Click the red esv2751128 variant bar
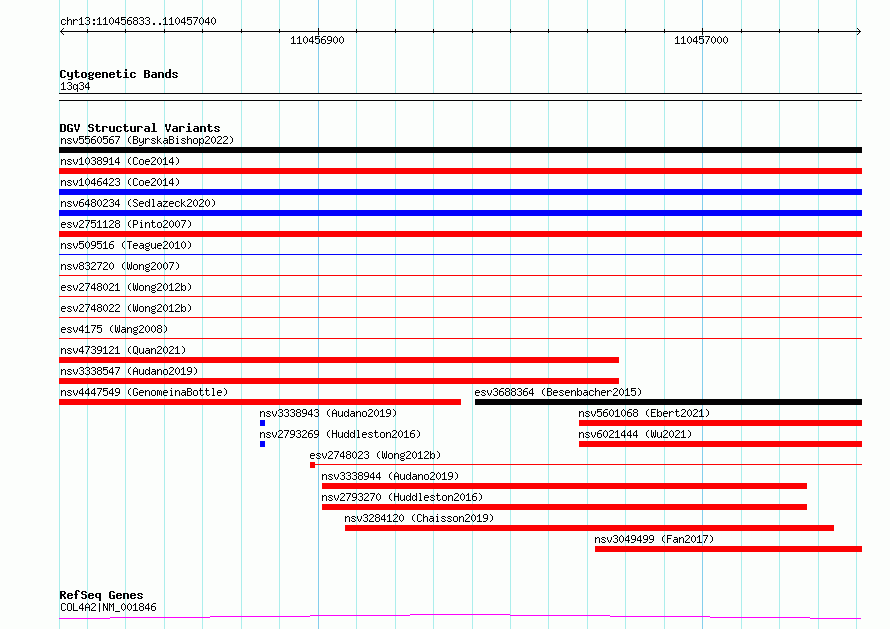 [x=460, y=234]
